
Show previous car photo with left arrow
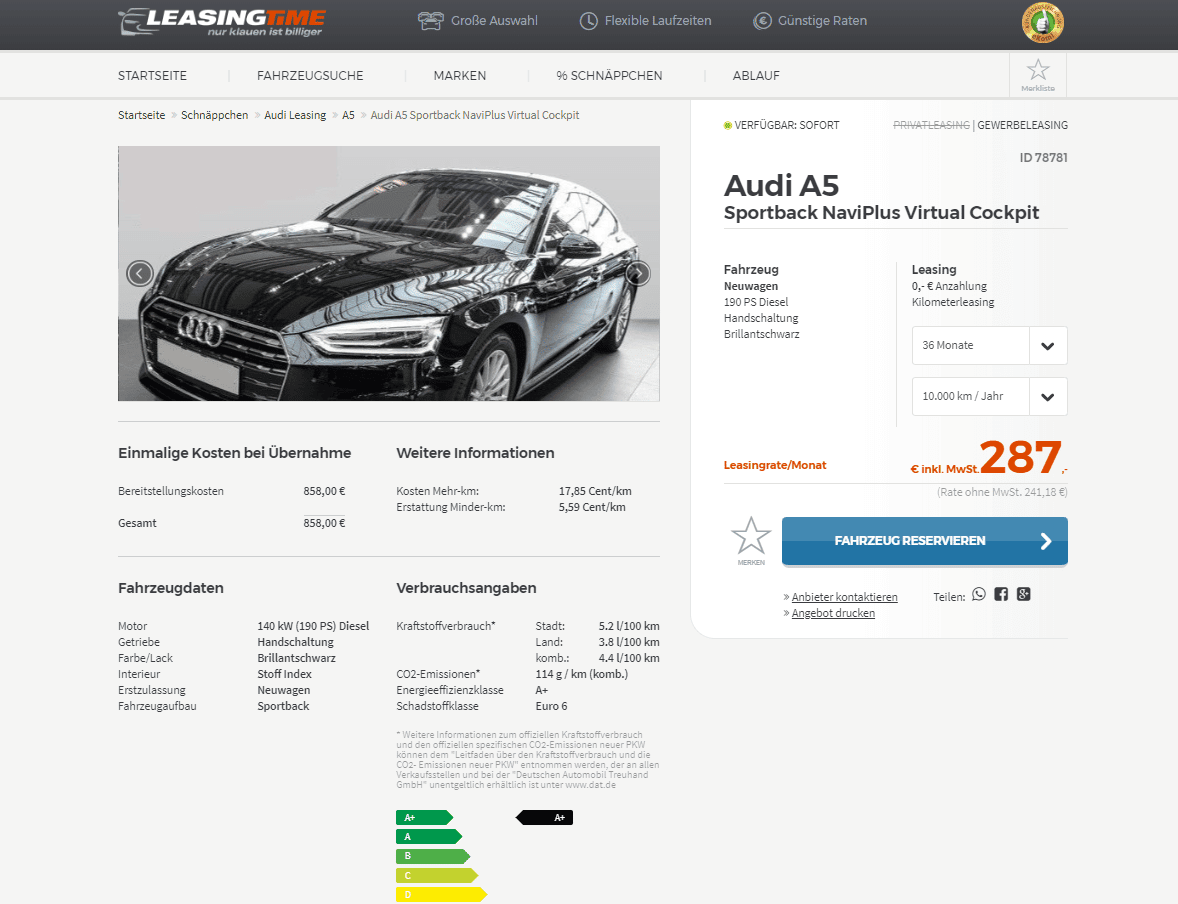[x=140, y=274]
